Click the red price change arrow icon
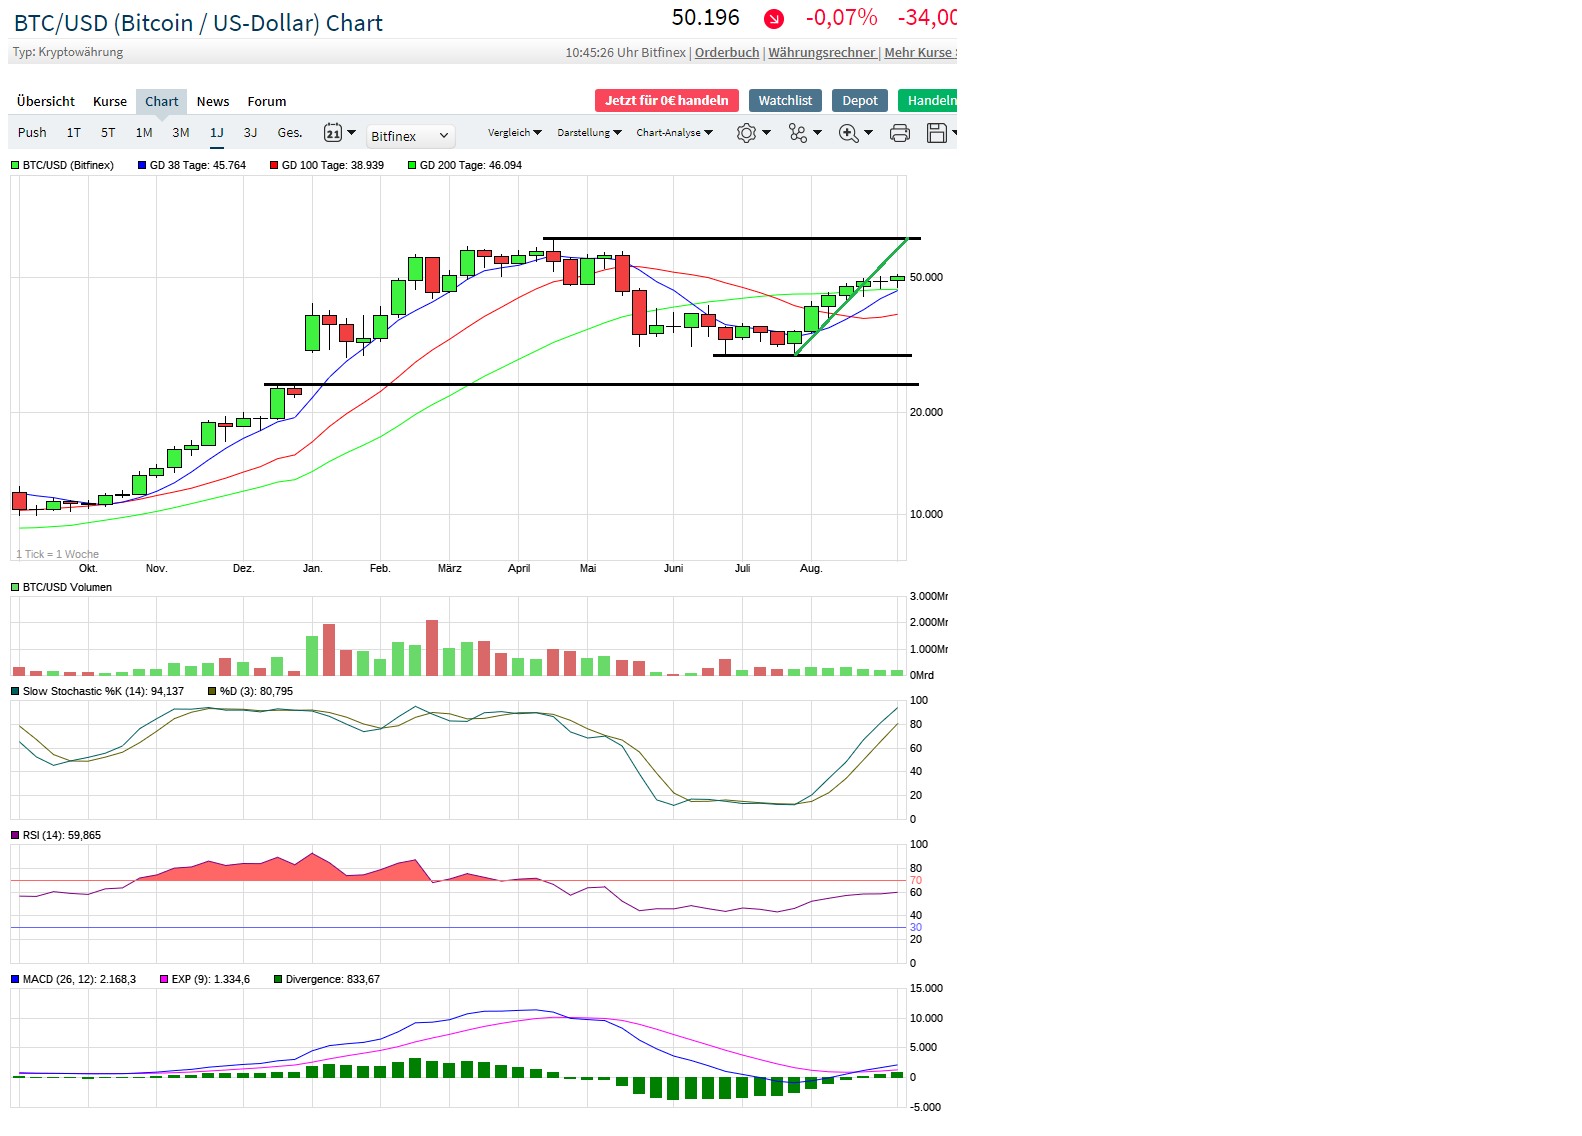Viewport: 1582px width, 1136px height. [774, 19]
